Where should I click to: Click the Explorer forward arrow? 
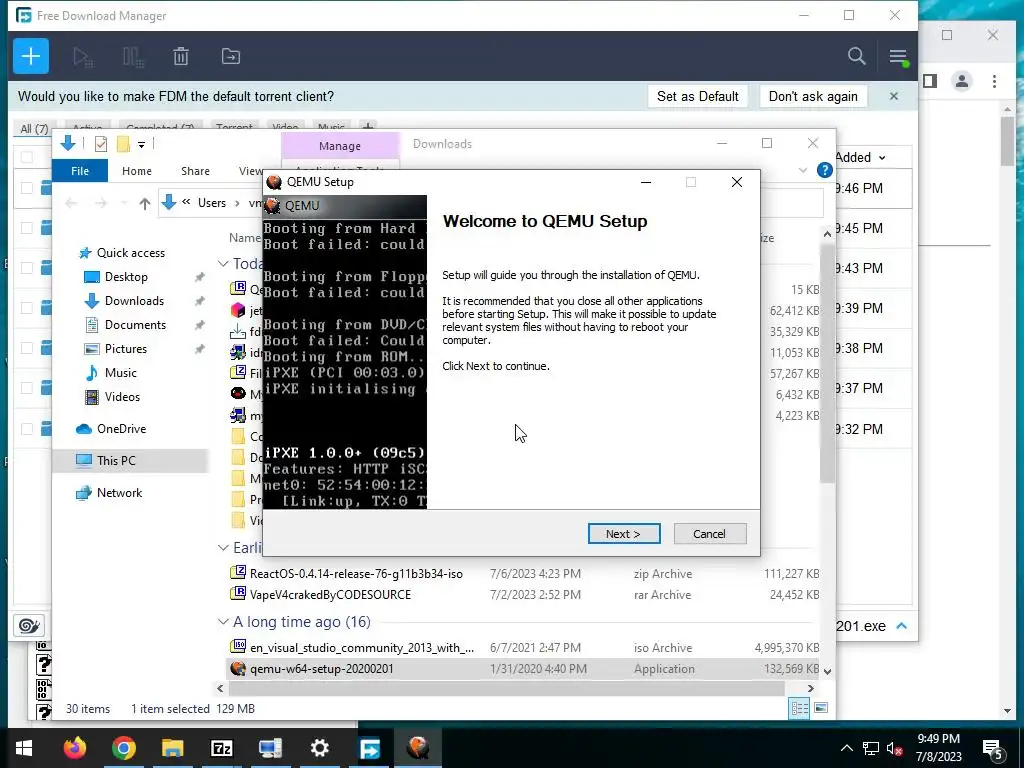tap(101, 204)
